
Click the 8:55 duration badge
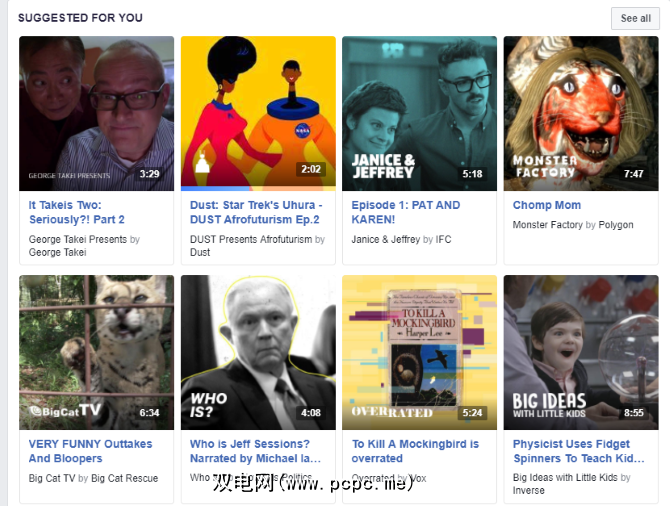point(633,413)
